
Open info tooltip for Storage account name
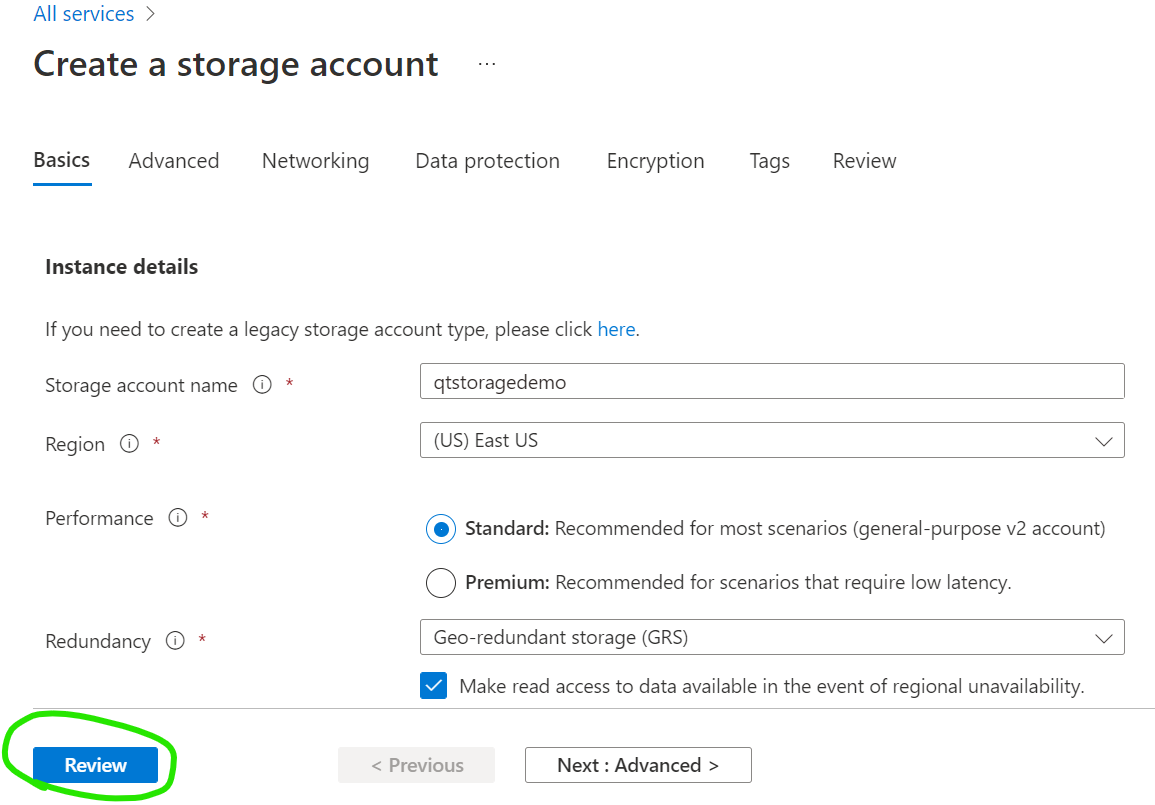coord(262,384)
